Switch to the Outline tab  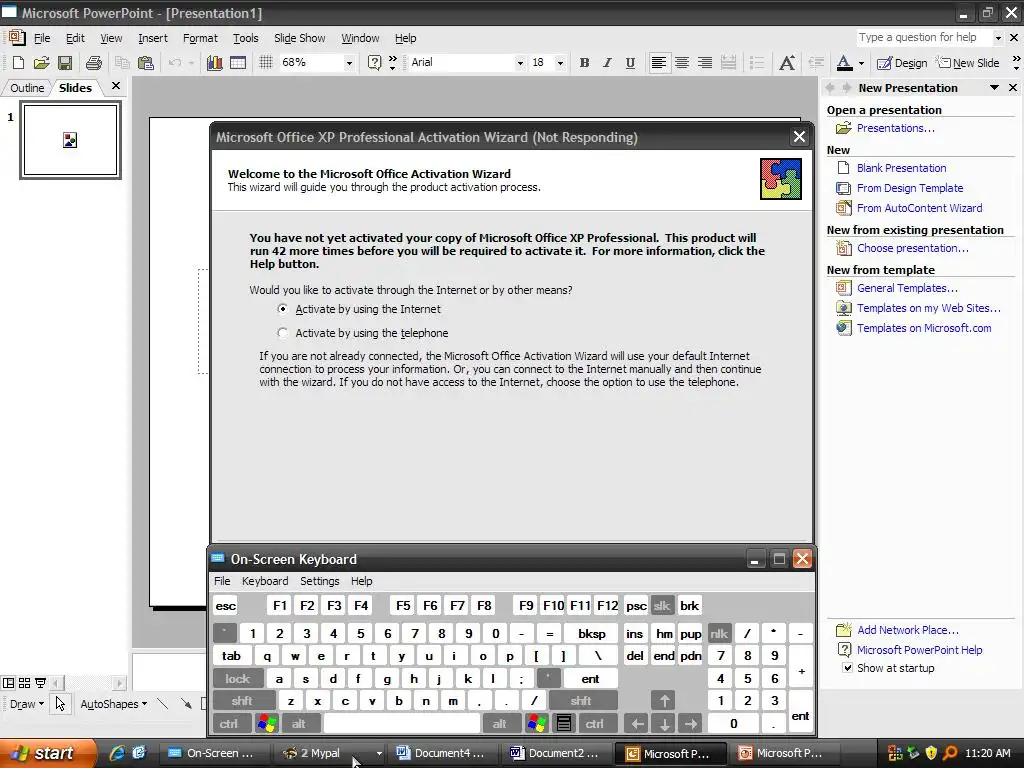pyautogui.click(x=27, y=88)
